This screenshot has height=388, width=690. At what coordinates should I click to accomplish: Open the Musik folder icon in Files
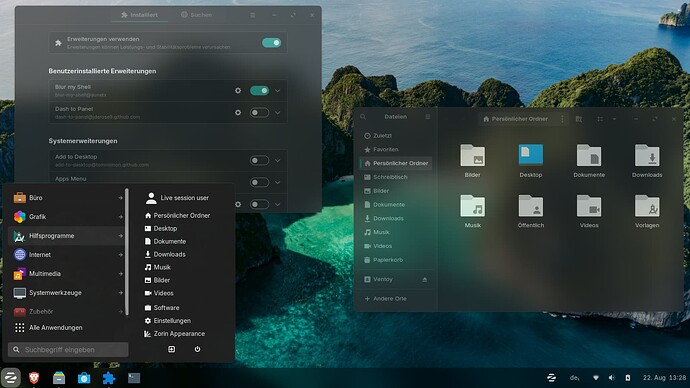[x=473, y=205]
